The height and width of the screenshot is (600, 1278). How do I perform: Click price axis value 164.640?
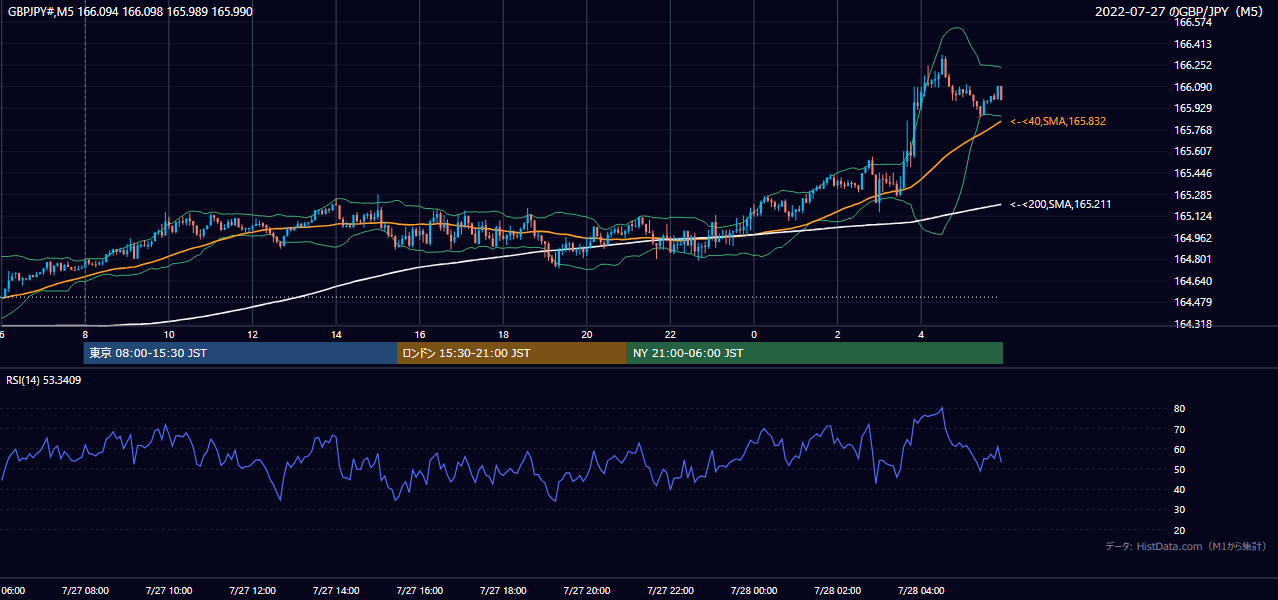tap(1192, 281)
